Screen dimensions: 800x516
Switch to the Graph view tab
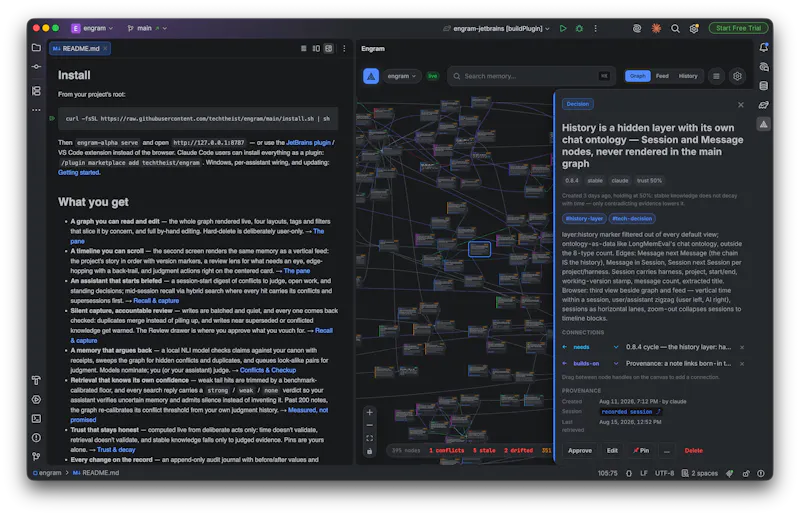point(637,76)
